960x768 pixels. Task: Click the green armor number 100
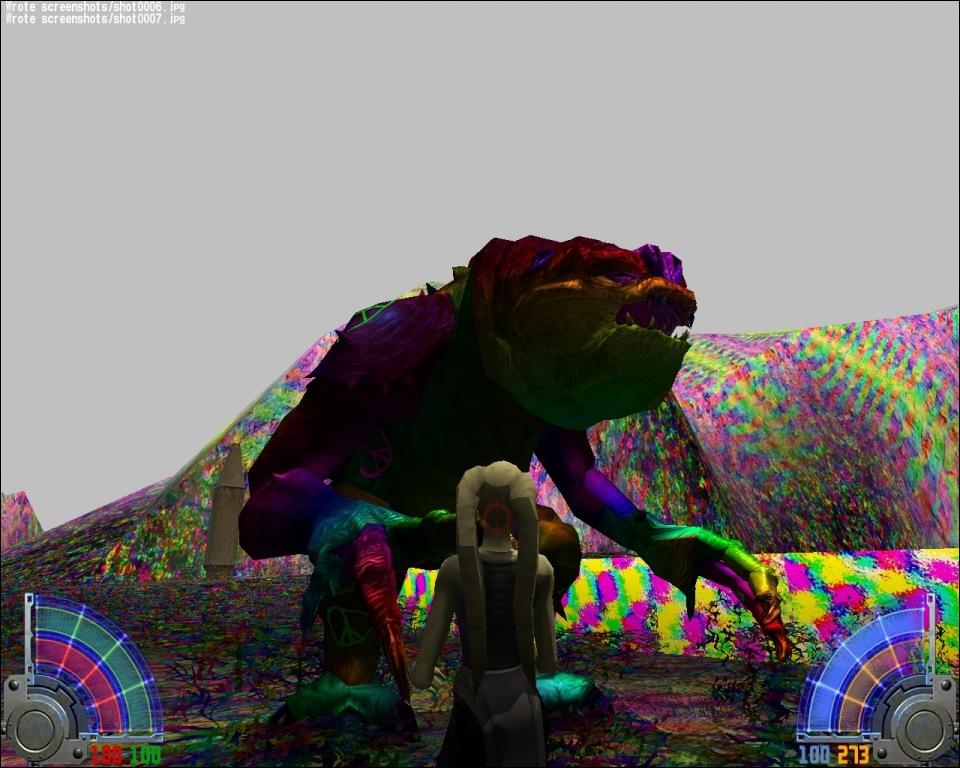pos(145,755)
